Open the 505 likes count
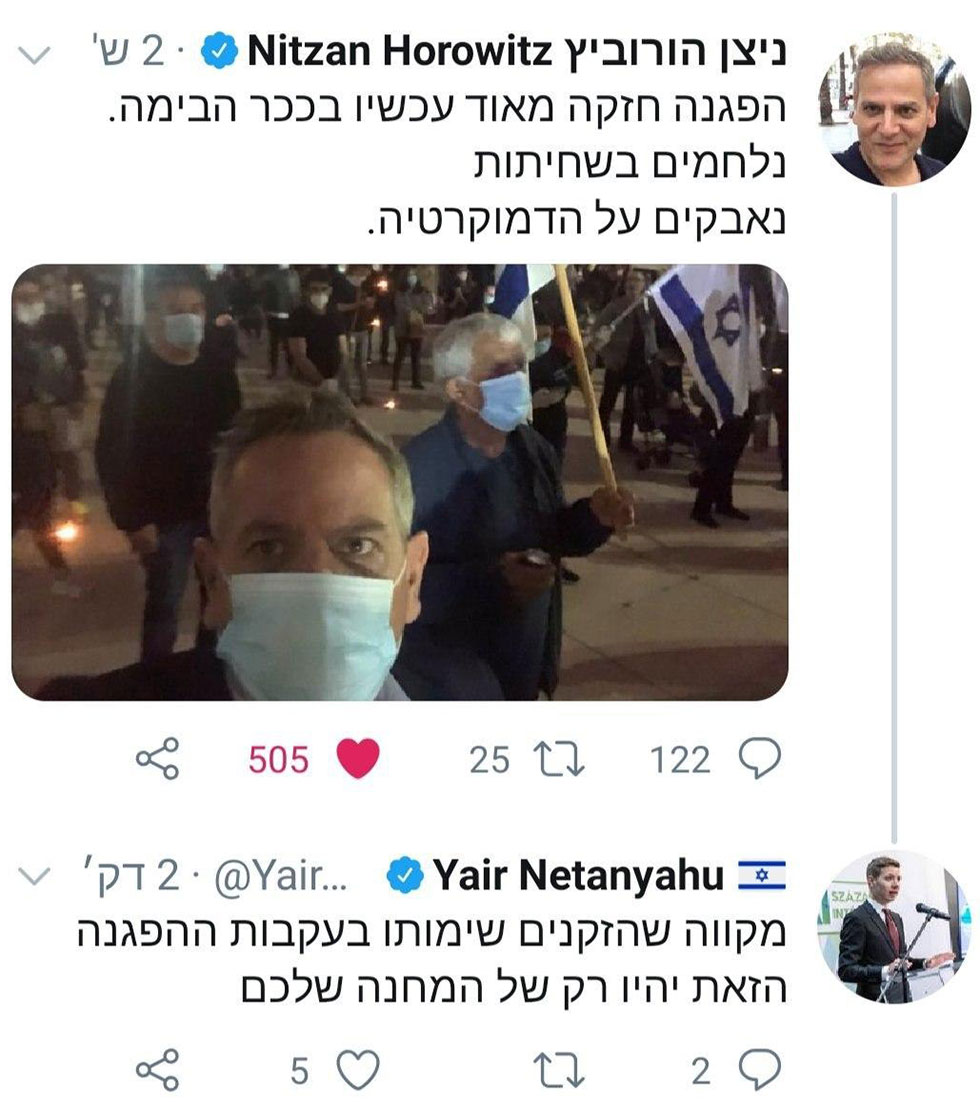The width and height of the screenshot is (980, 1113). pyautogui.click(x=279, y=760)
